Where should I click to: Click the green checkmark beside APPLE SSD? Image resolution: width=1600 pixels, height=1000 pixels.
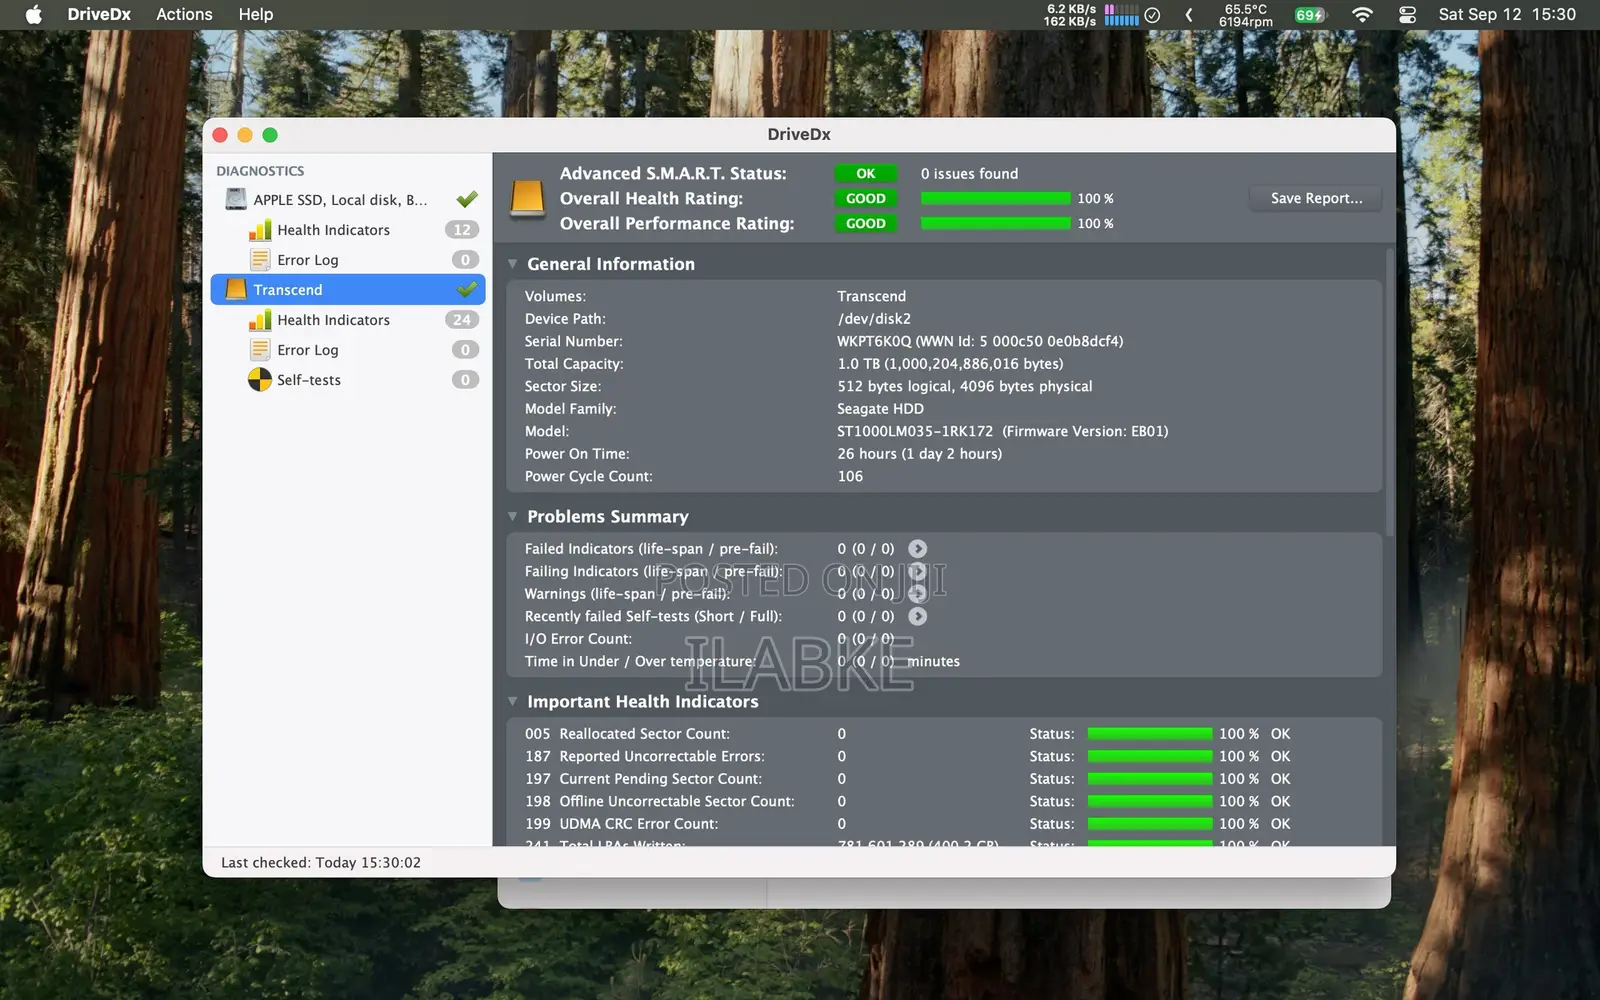pyautogui.click(x=467, y=200)
